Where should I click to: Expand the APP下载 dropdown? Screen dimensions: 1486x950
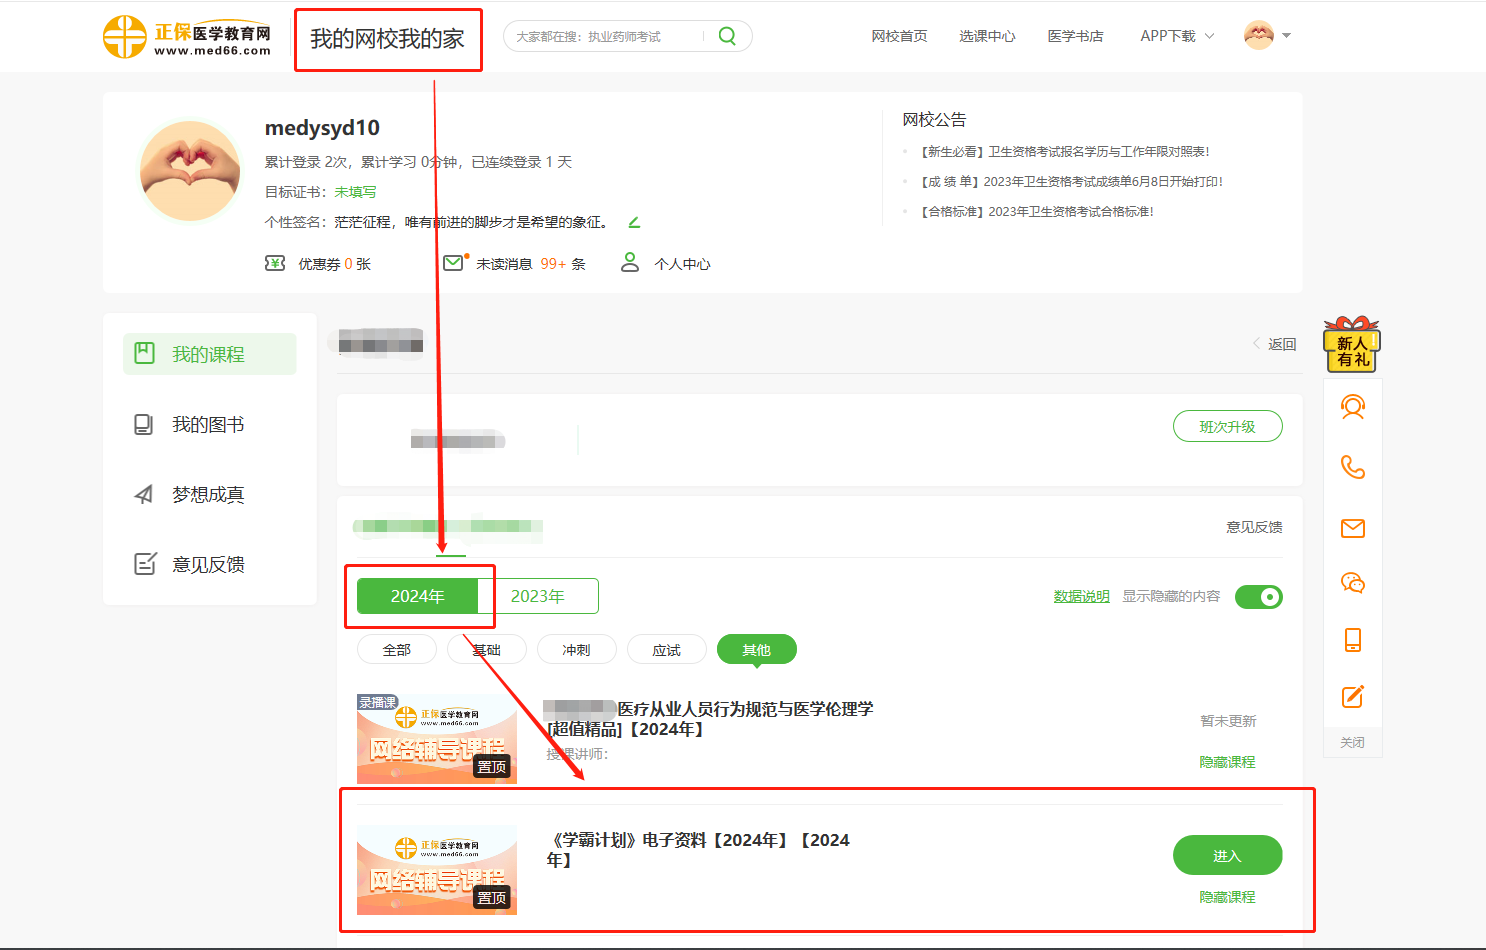click(1176, 36)
